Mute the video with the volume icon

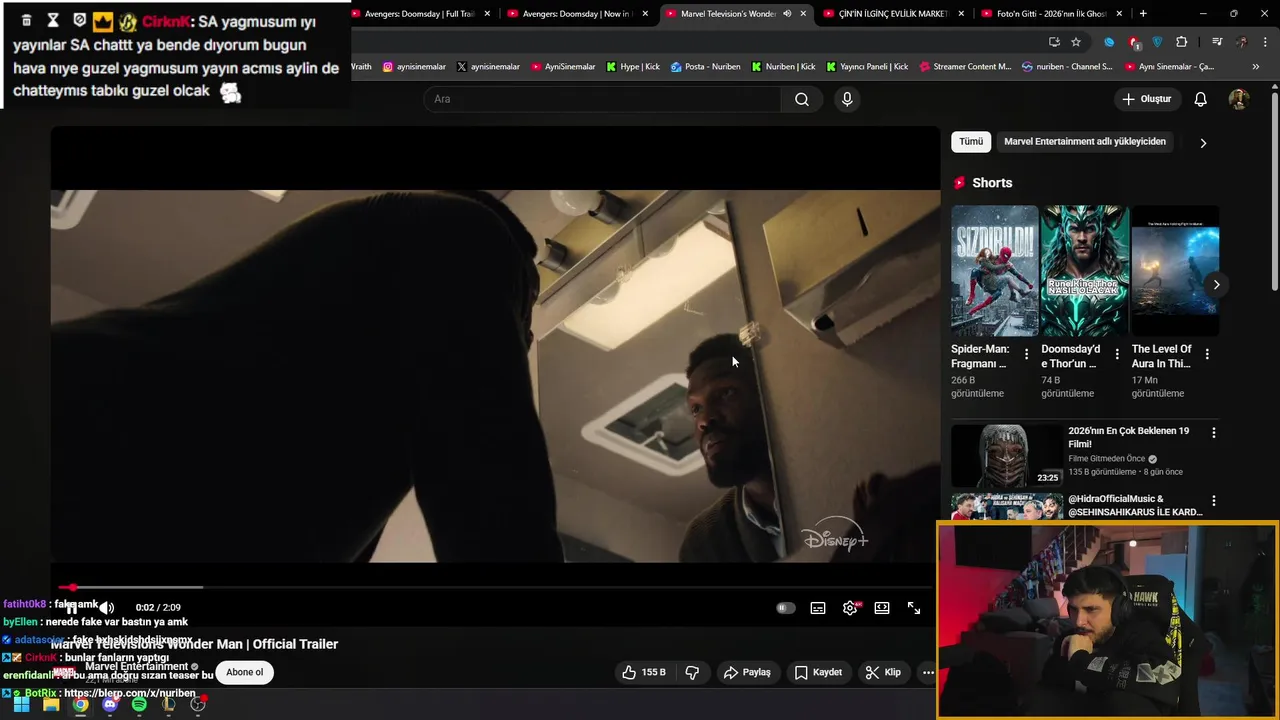107,608
